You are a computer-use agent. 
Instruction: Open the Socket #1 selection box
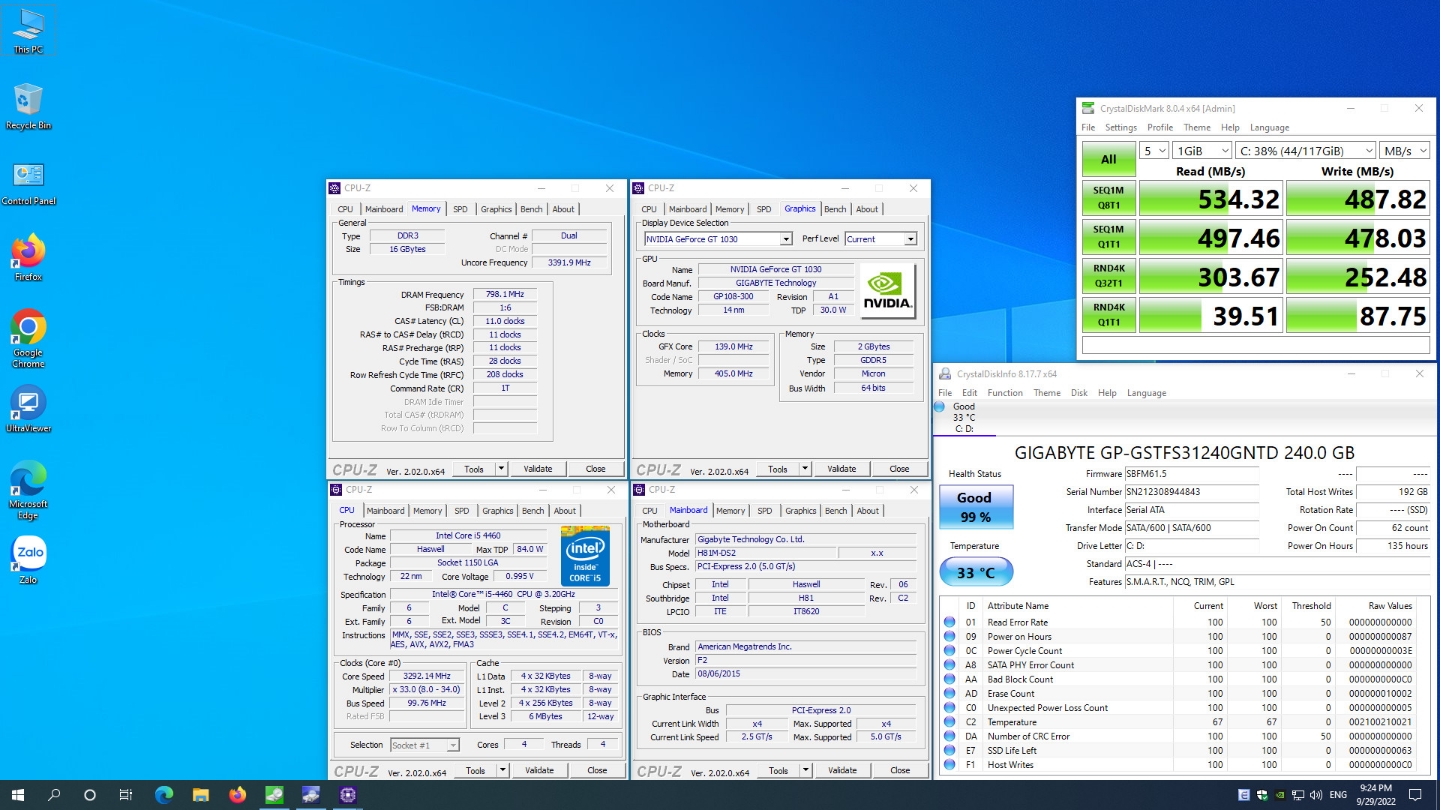point(424,745)
